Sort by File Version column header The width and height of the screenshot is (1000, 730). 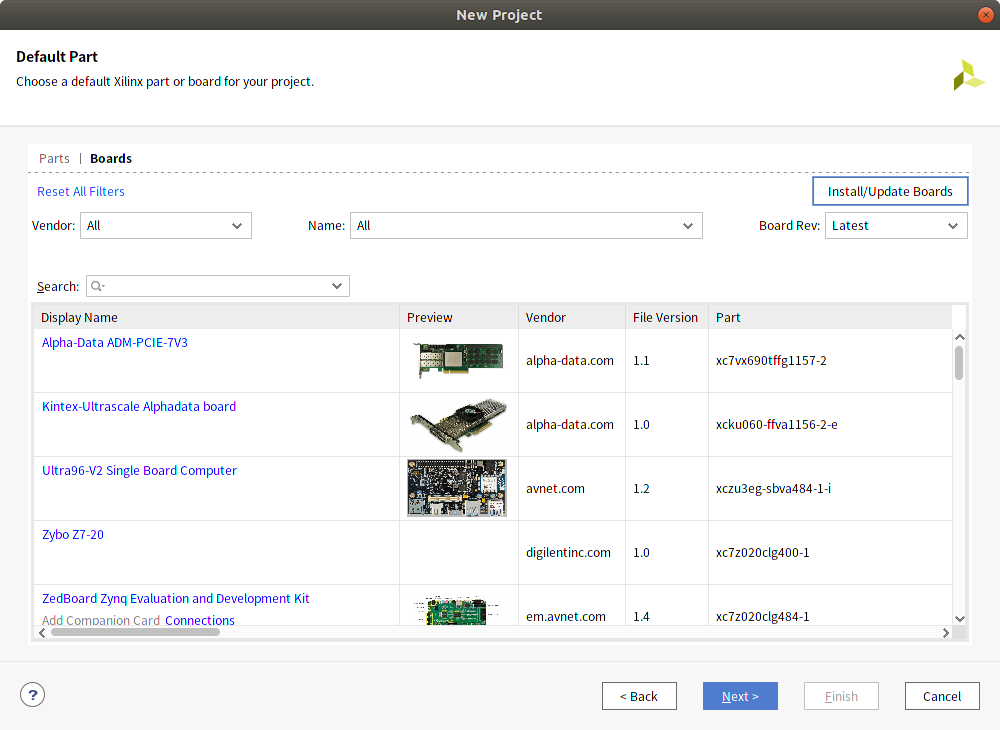tap(667, 318)
